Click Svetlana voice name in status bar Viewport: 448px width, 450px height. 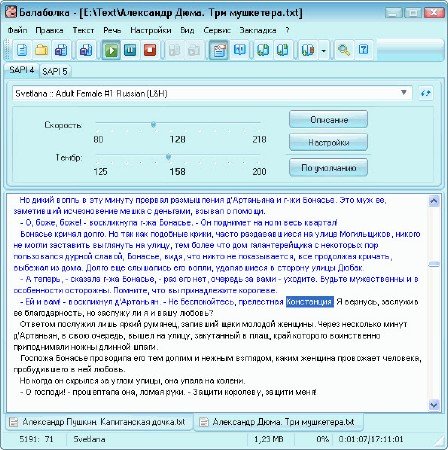(89, 439)
